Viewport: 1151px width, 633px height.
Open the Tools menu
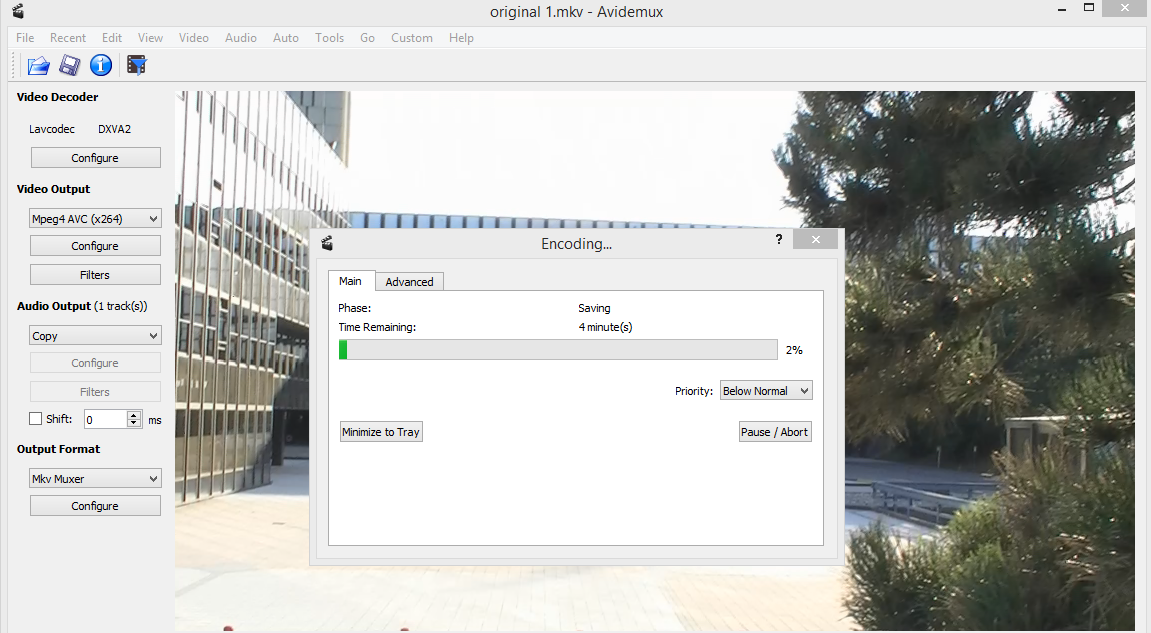point(330,37)
